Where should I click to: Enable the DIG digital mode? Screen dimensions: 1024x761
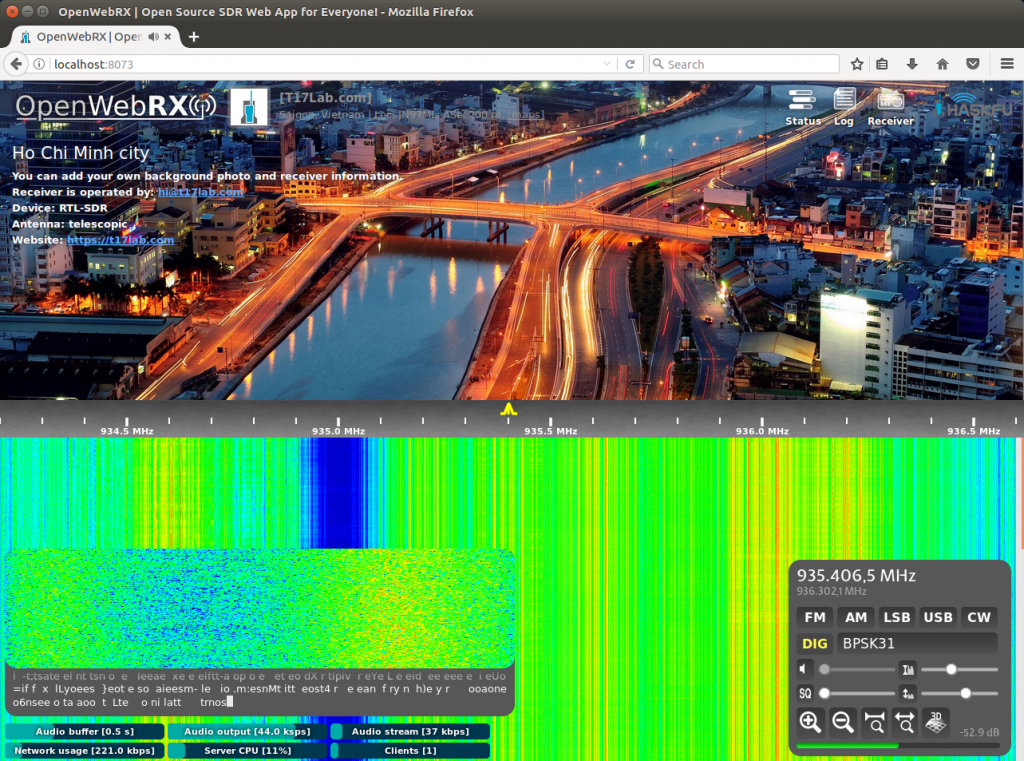814,643
